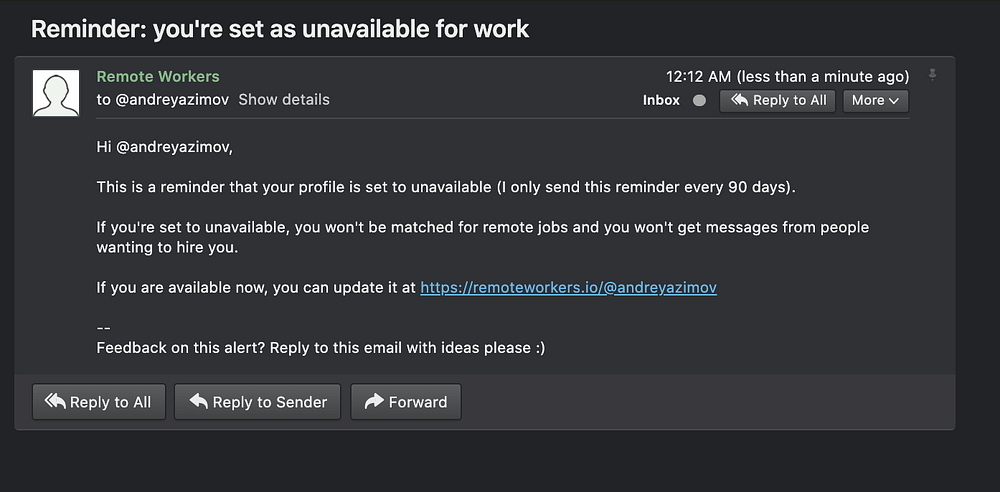The height and width of the screenshot is (492, 1000).
Task: Expand Show details for recipients
Action: point(283,99)
